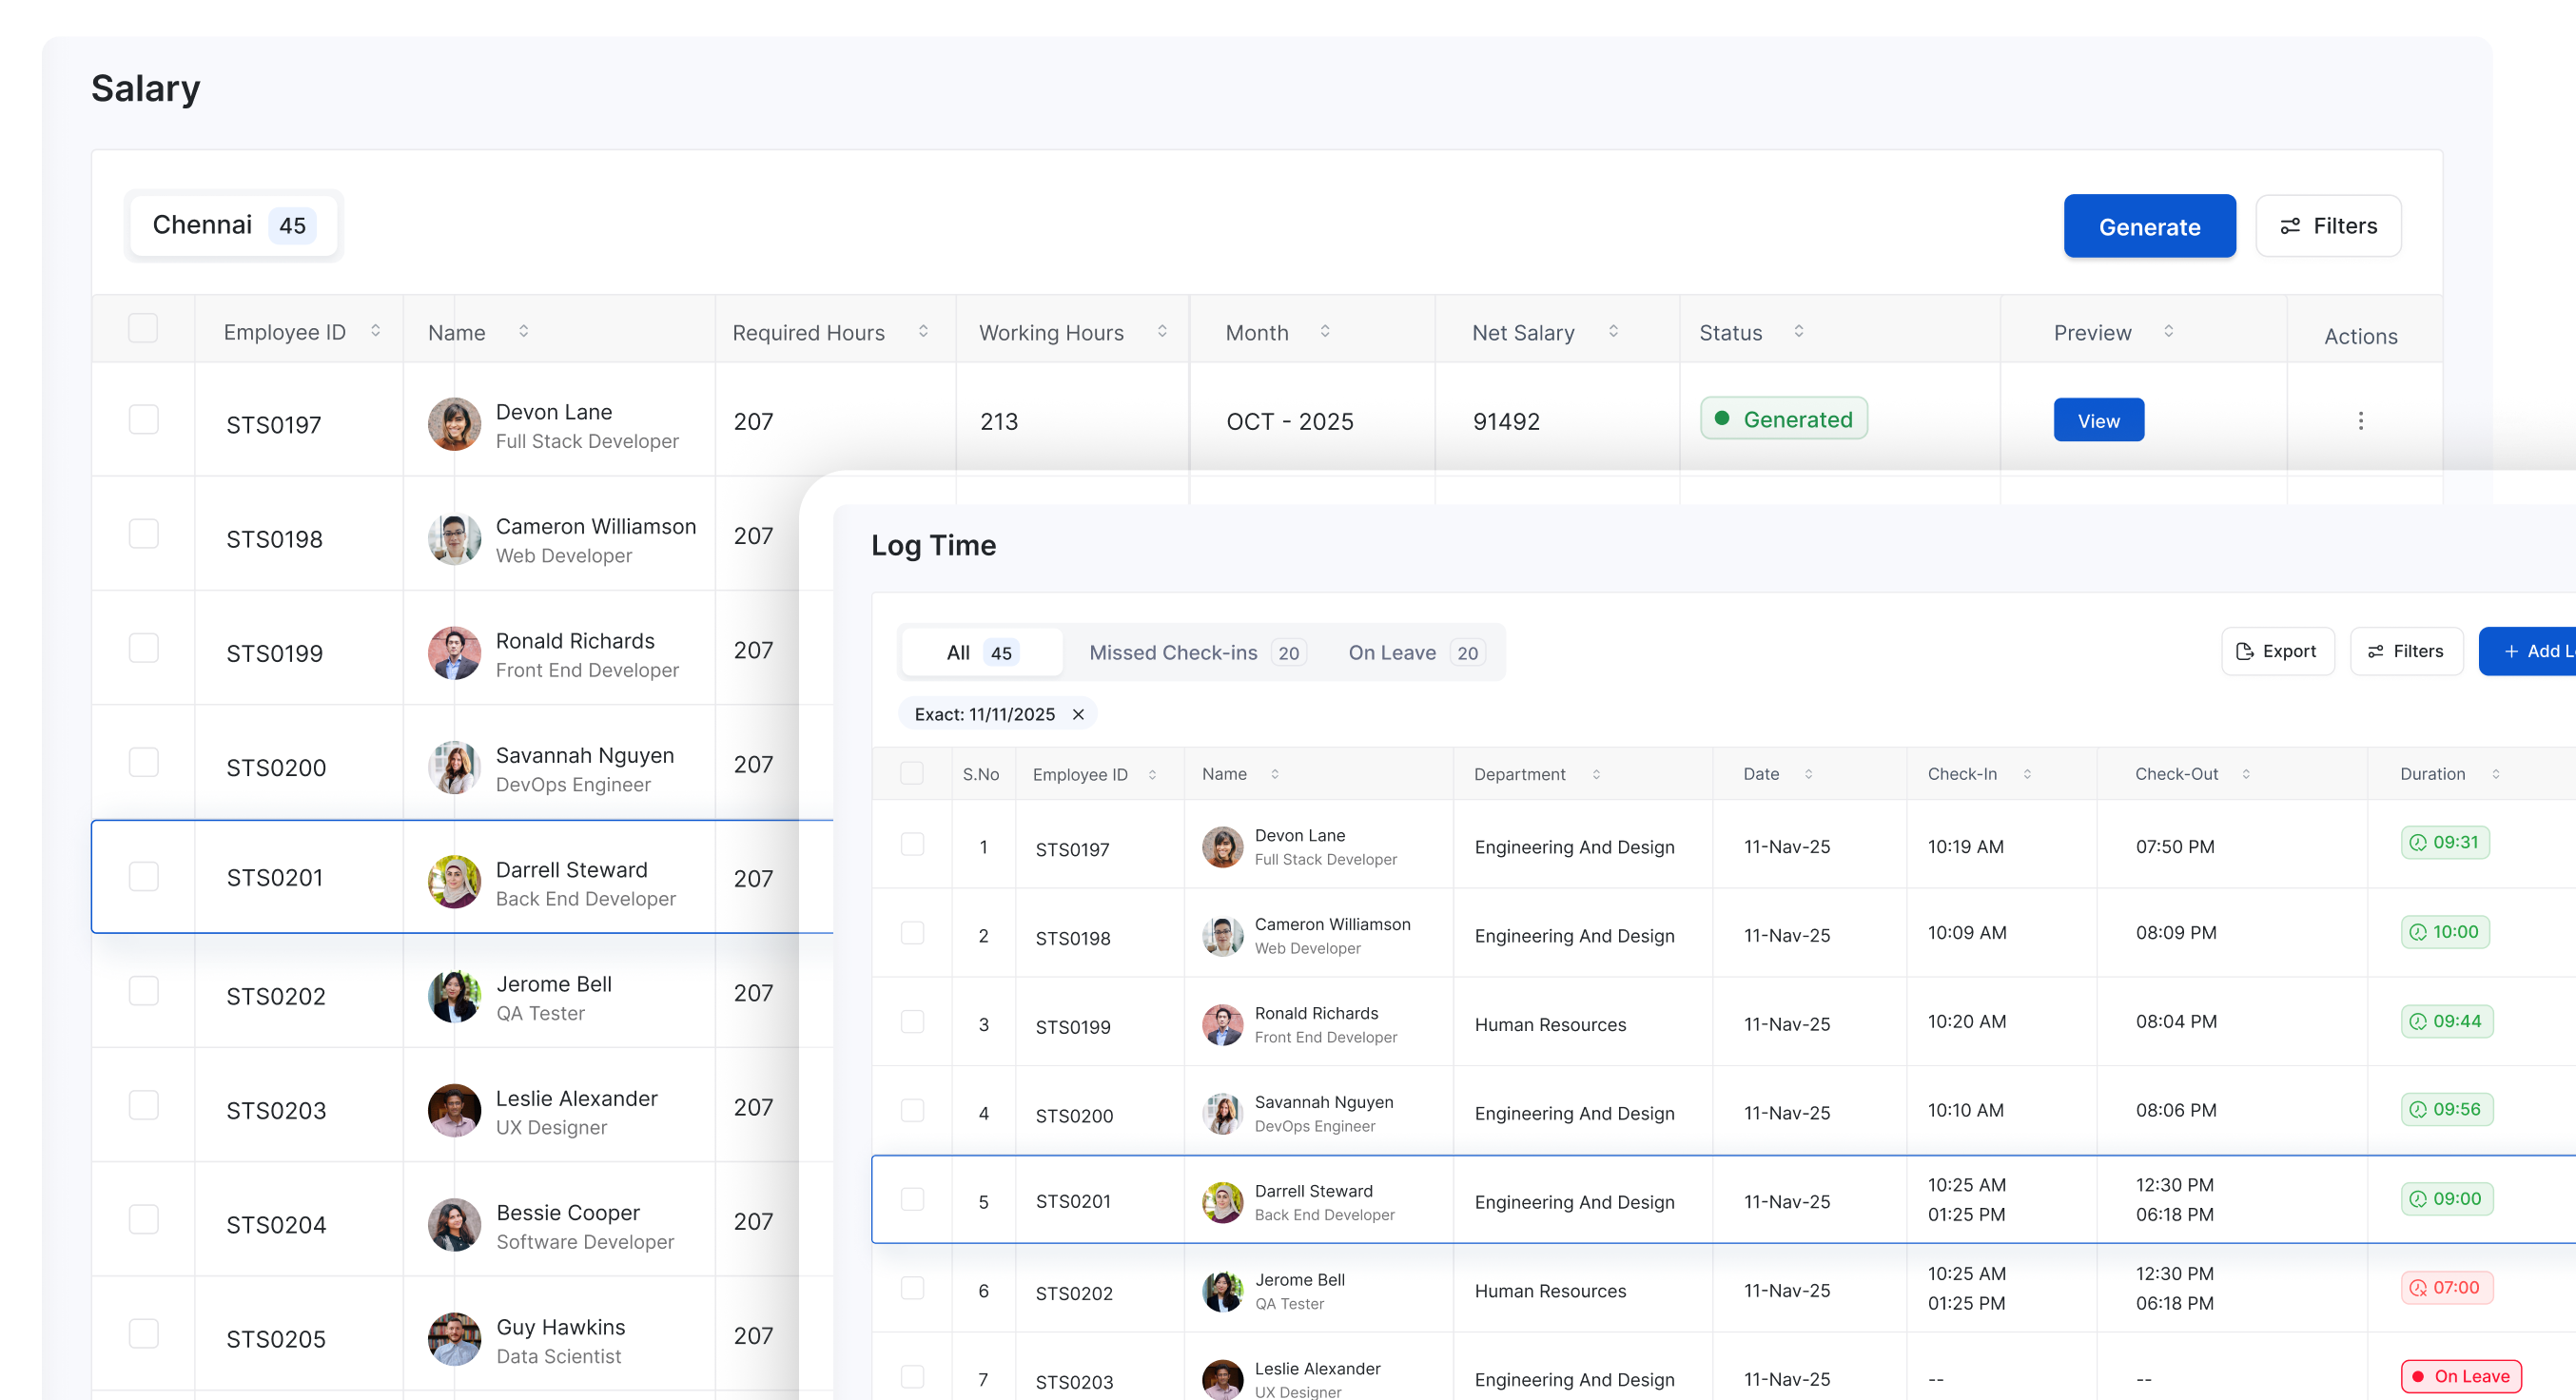The image size is (2576, 1400).
Task: Click Export button in Log Time
Action: [x=2277, y=651]
